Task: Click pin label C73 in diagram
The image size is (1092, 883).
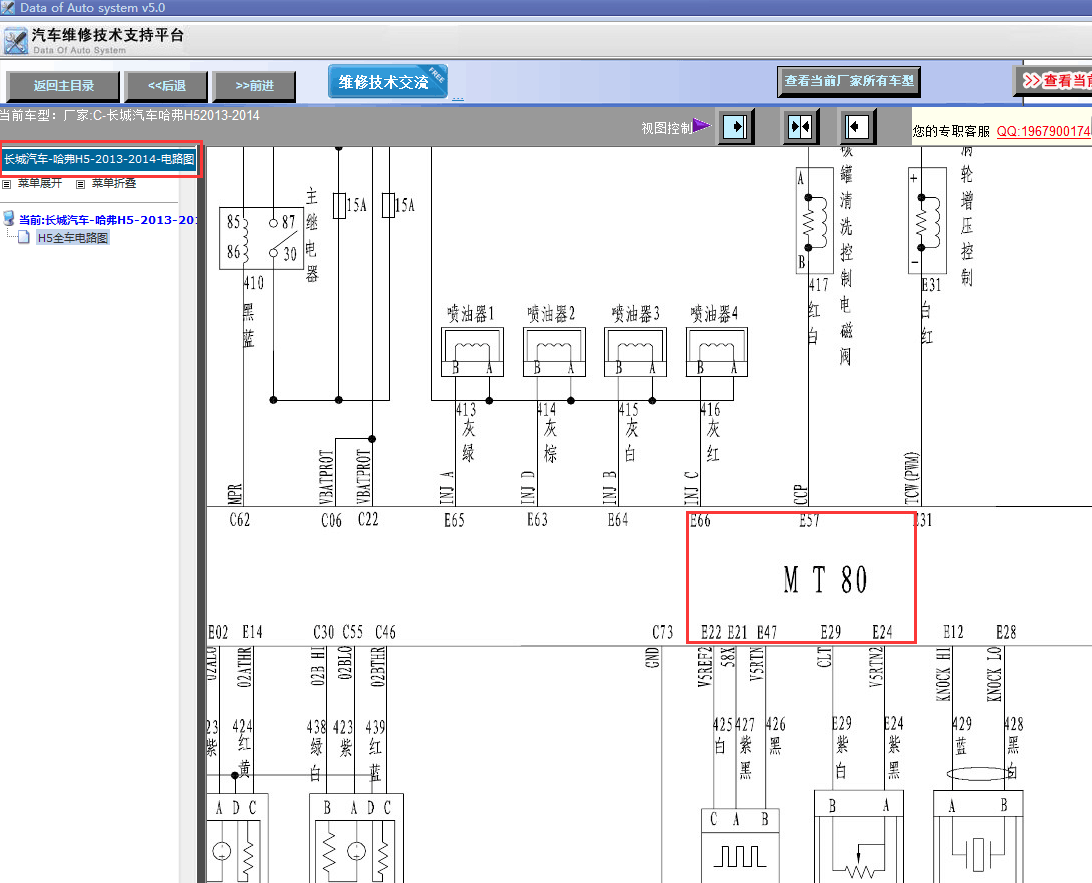Action: click(662, 632)
